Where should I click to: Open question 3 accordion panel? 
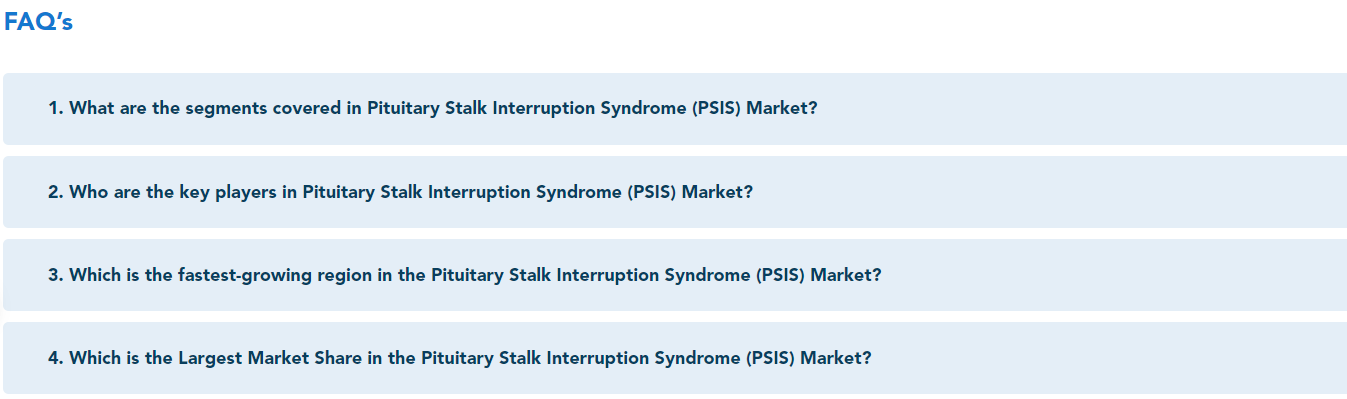[x=675, y=275]
